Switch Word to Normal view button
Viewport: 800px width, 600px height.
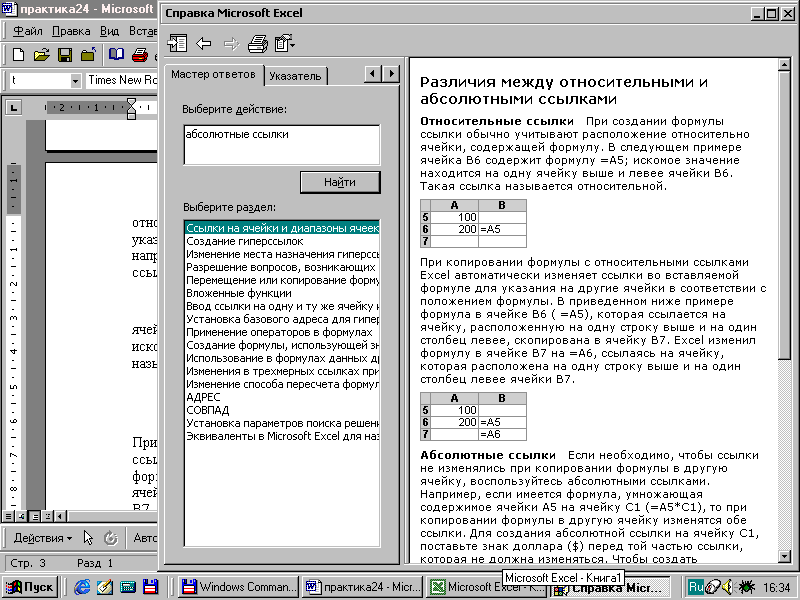(x=9, y=516)
